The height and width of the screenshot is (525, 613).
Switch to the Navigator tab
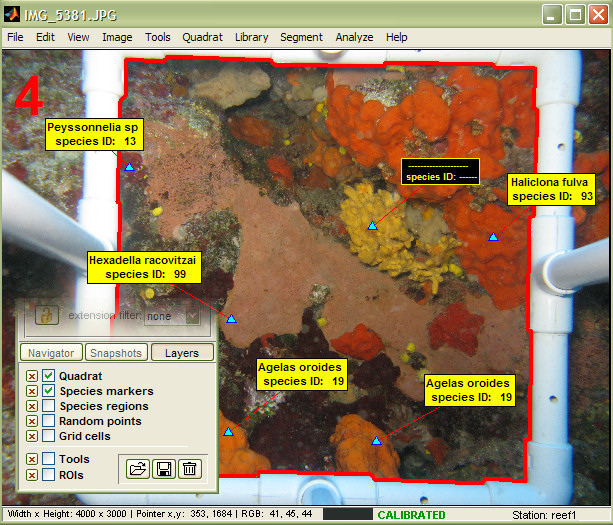(50, 353)
